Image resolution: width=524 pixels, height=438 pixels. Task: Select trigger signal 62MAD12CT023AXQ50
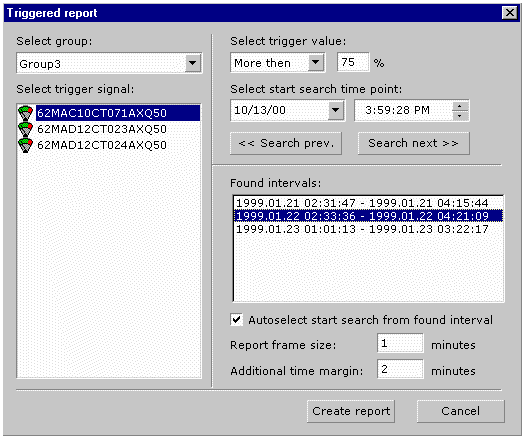pyautogui.click(x=102, y=129)
